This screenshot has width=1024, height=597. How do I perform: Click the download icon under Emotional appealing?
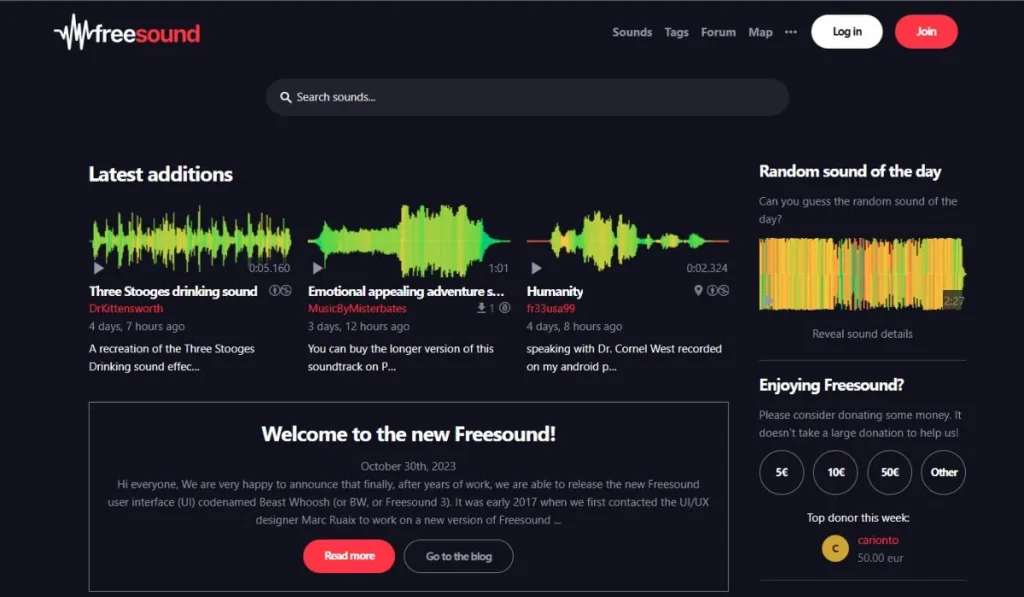482,309
